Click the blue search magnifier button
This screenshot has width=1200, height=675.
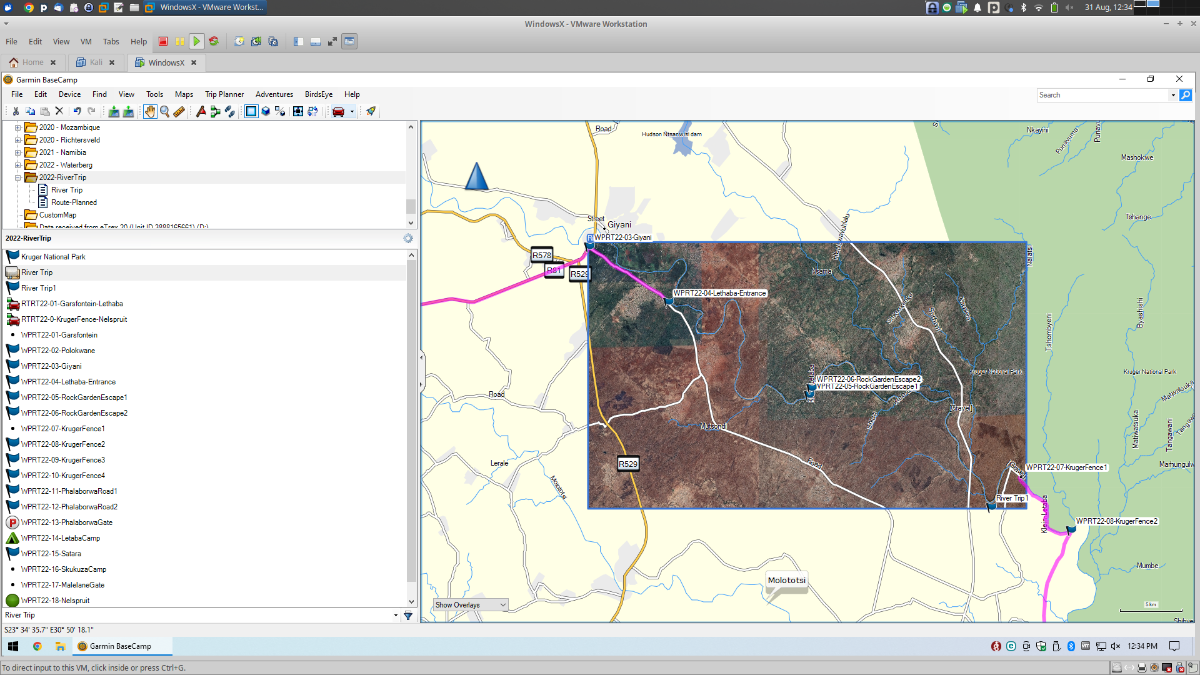point(1186,95)
